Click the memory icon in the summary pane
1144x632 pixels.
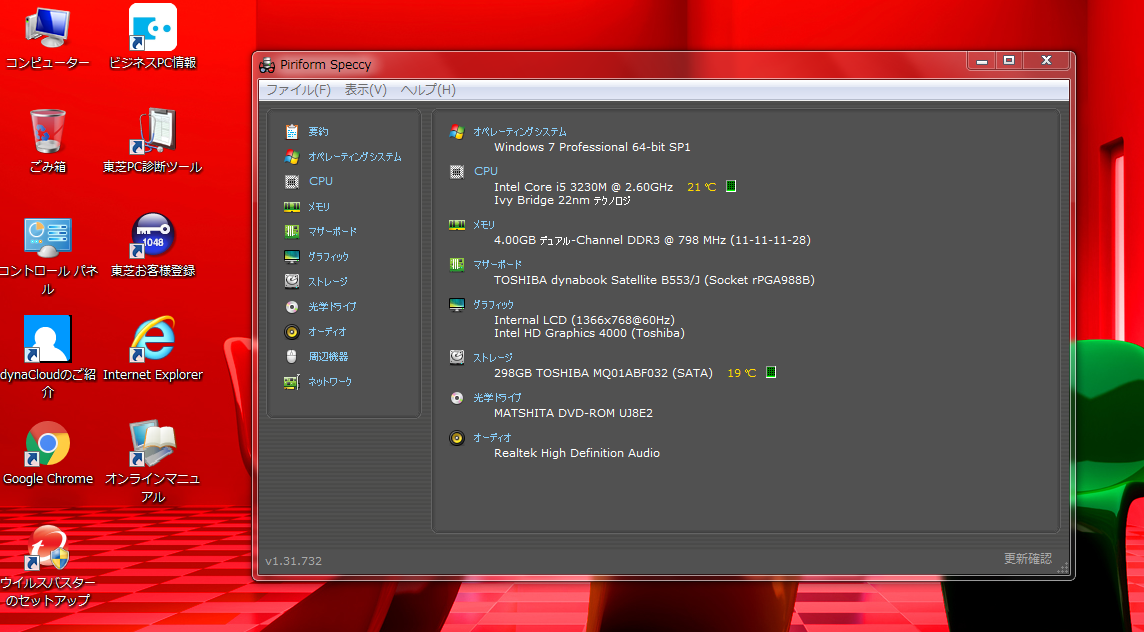click(x=457, y=225)
